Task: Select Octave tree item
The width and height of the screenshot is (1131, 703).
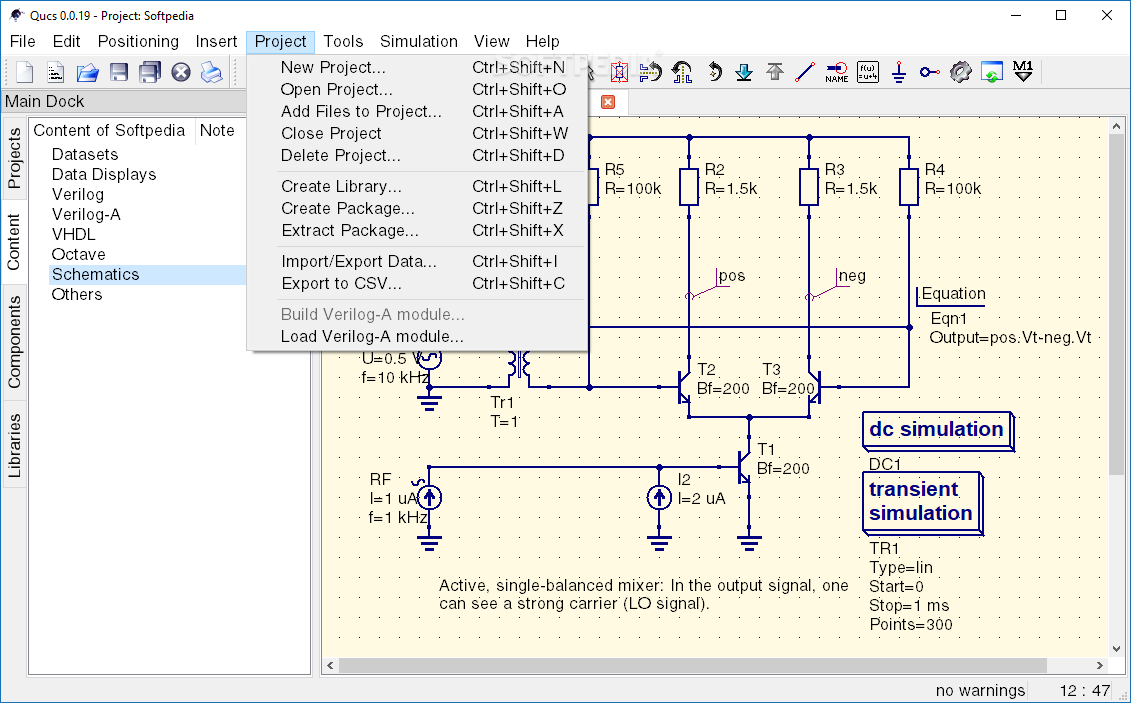Action: pos(78,255)
